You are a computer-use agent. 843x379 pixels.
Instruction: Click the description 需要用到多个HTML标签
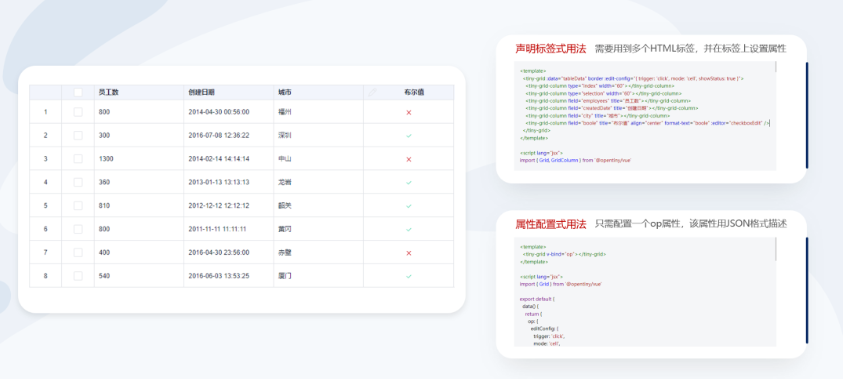646,49
